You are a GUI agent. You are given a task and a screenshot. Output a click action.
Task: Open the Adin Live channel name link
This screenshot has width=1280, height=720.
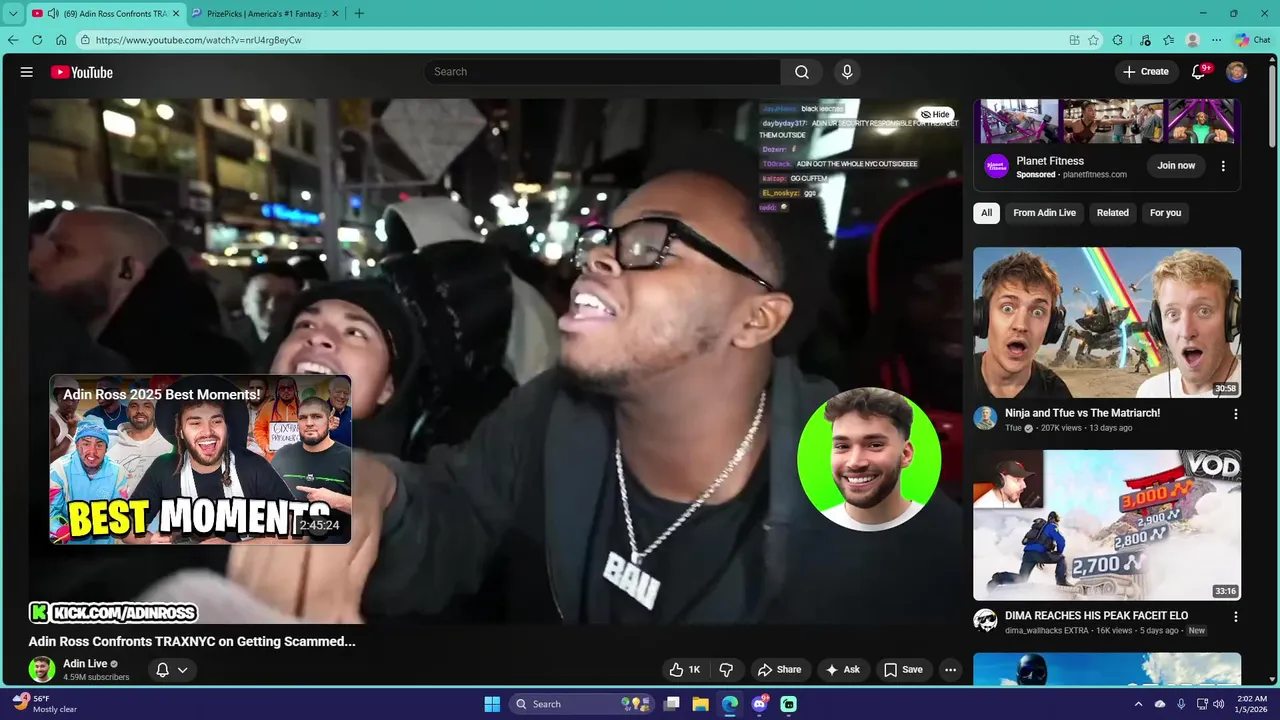[x=85, y=663]
